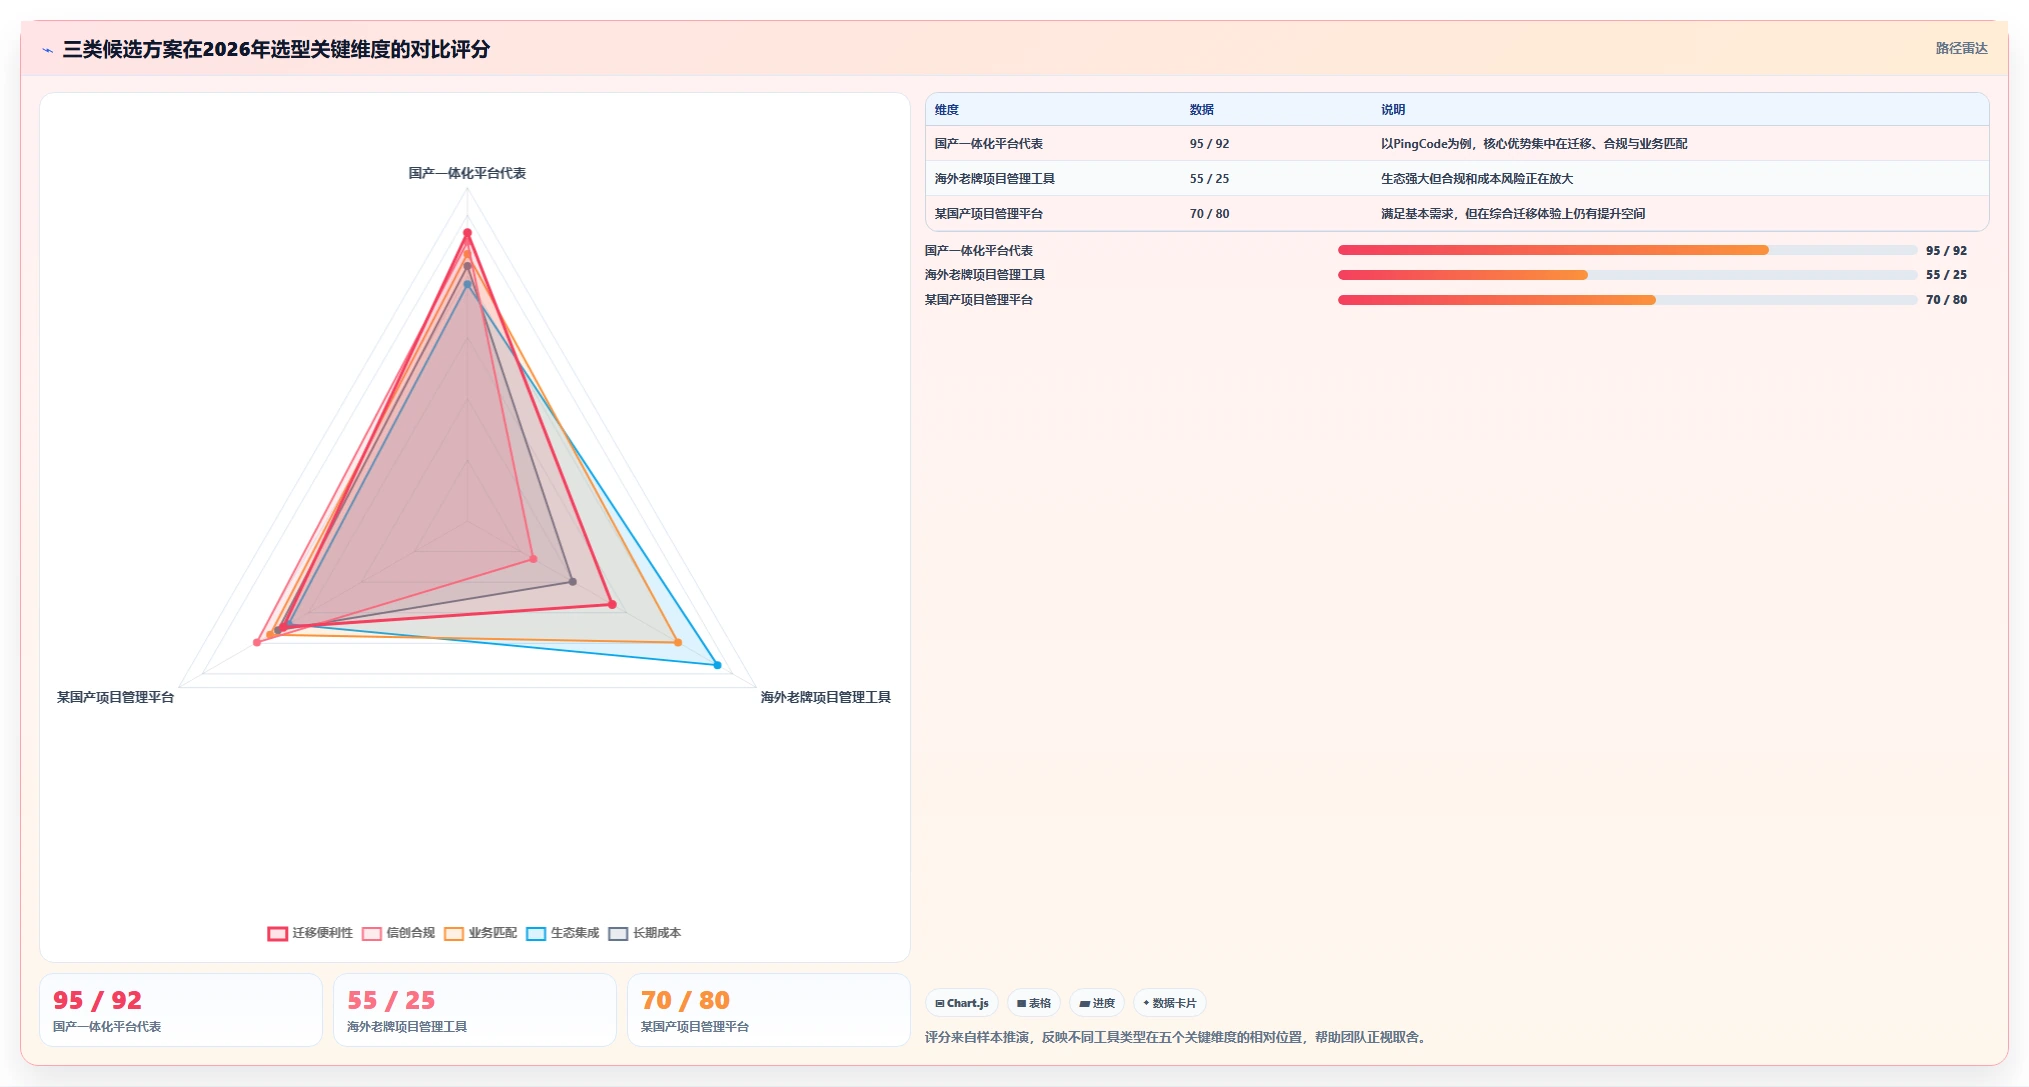Click the Chart.js tag chip
Screen dimensions: 2029x1087
(962, 1003)
